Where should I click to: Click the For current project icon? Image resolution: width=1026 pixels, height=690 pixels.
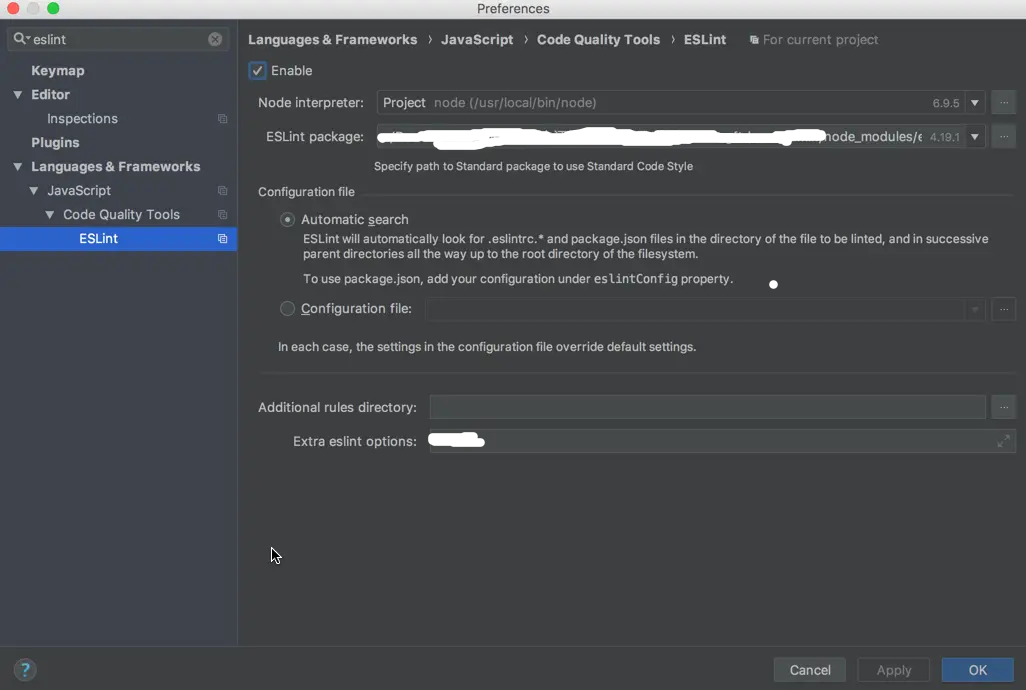point(754,40)
